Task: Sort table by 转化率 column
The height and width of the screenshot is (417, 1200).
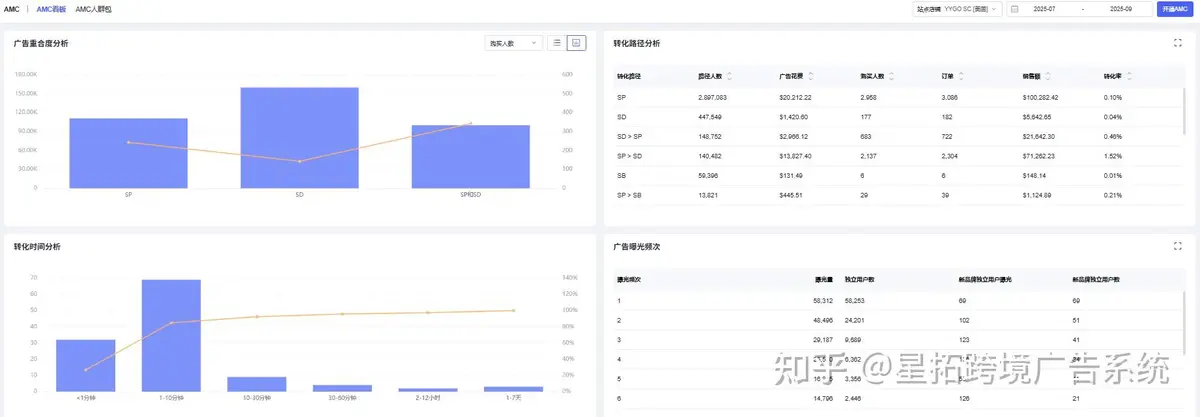Action: coord(1129,76)
